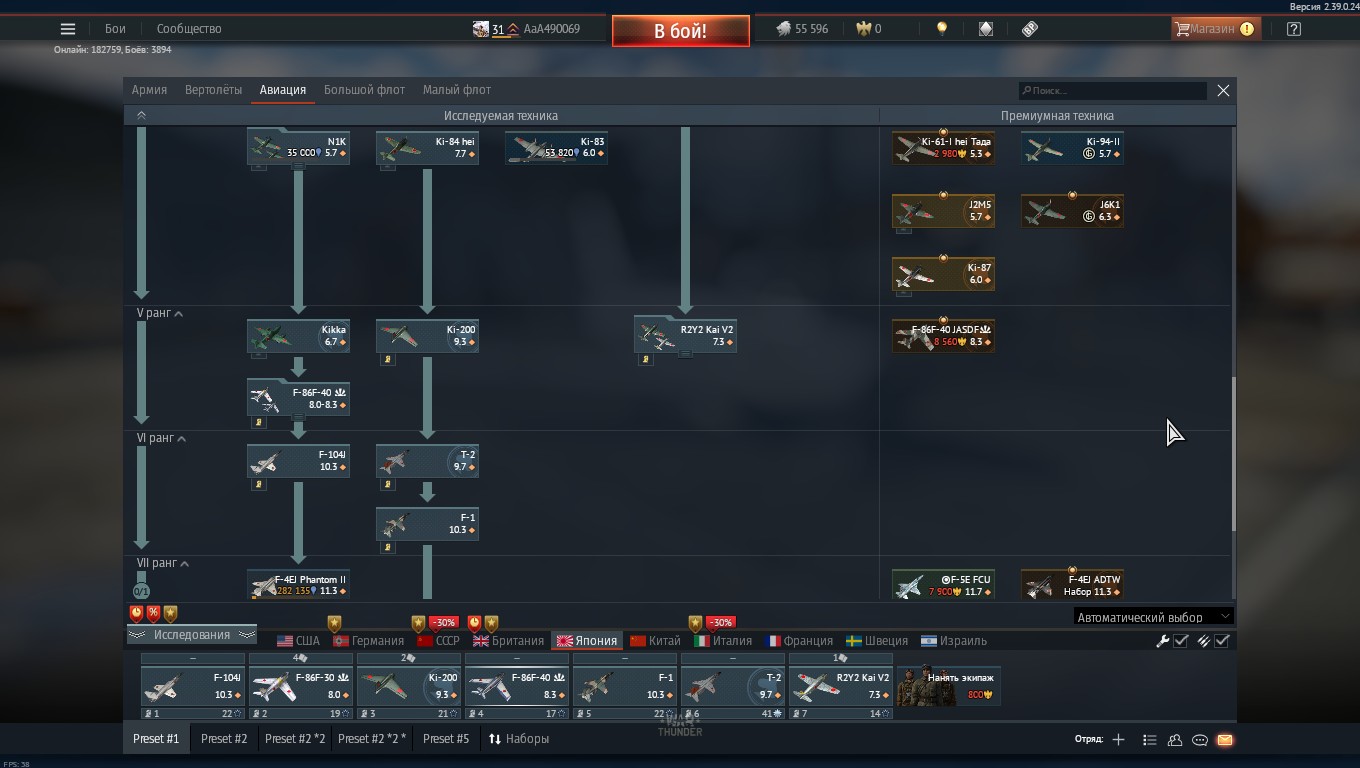Toggle the checkbox next to the ammo icon
This screenshot has height=768, width=1360.
coord(1222,641)
